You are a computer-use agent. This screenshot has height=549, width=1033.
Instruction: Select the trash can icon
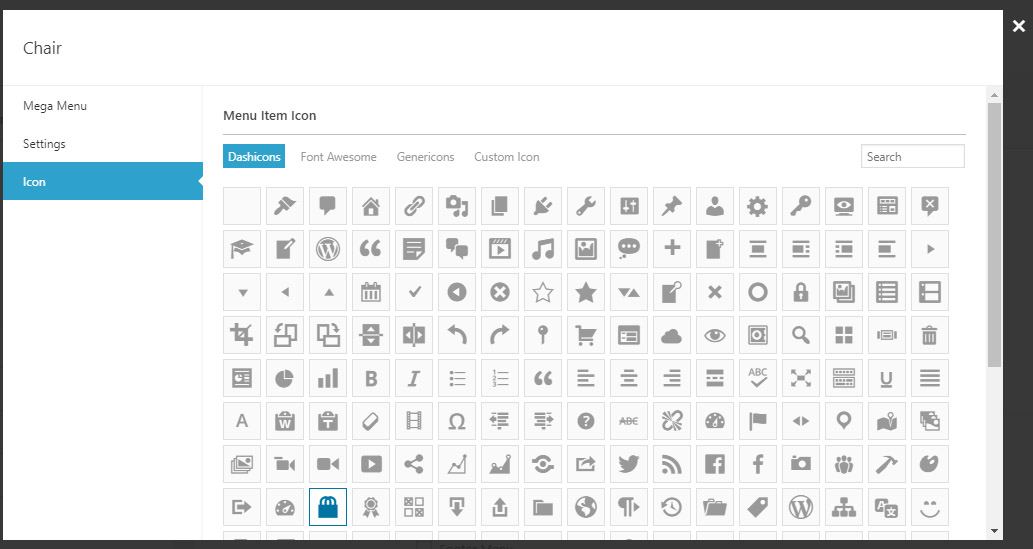coord(930,335)
